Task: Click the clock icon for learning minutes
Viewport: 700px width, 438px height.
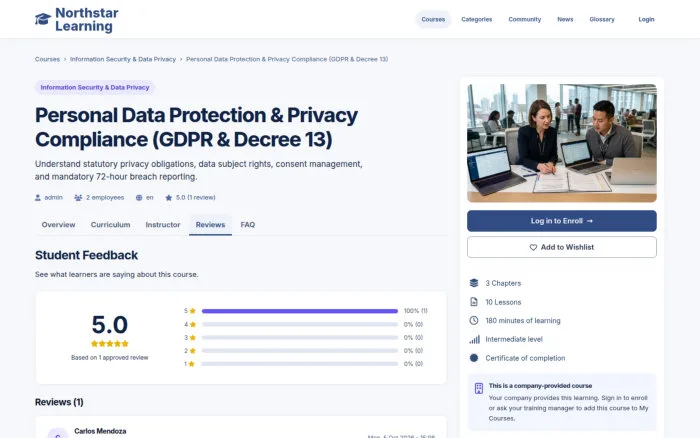Action: point(474,321)
